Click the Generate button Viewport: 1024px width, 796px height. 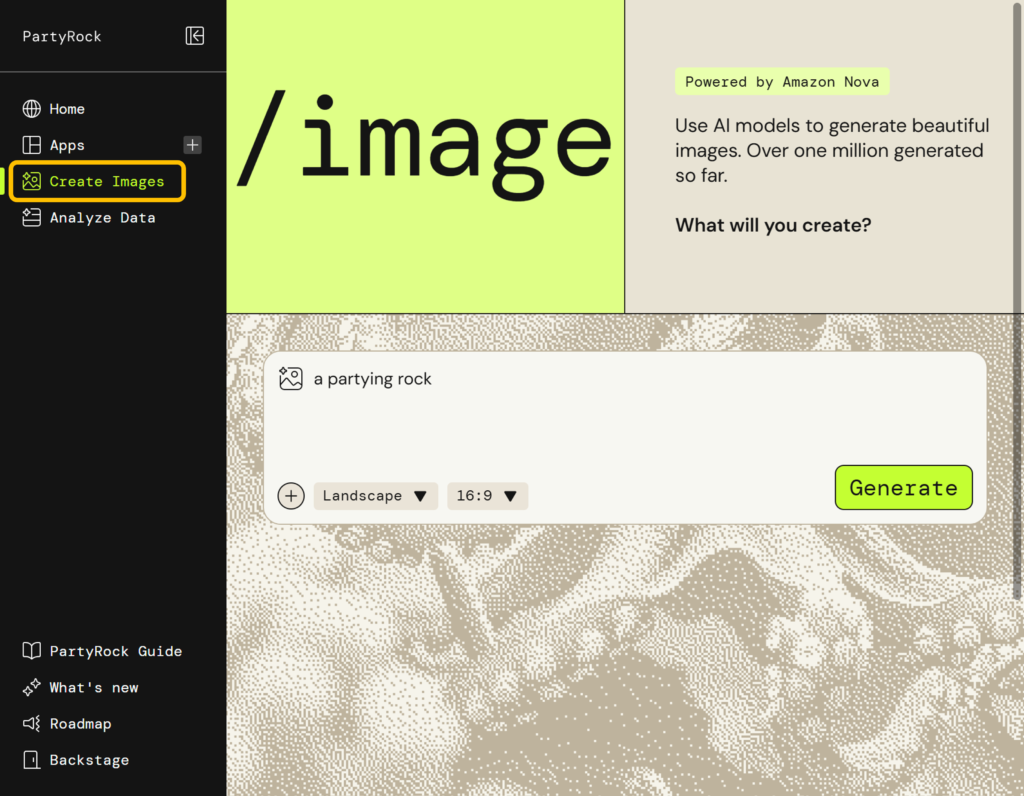[903, 487]
